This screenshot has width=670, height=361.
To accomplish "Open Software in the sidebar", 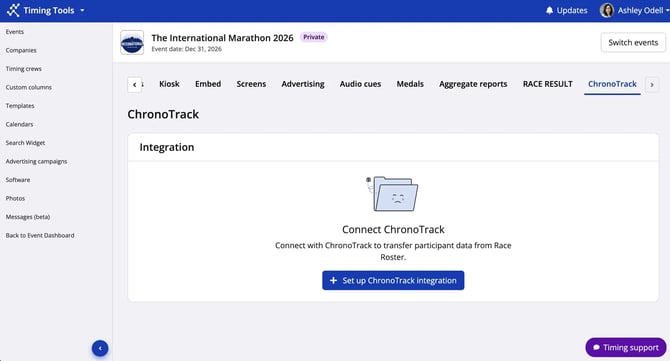I will [x=18, y=180].
